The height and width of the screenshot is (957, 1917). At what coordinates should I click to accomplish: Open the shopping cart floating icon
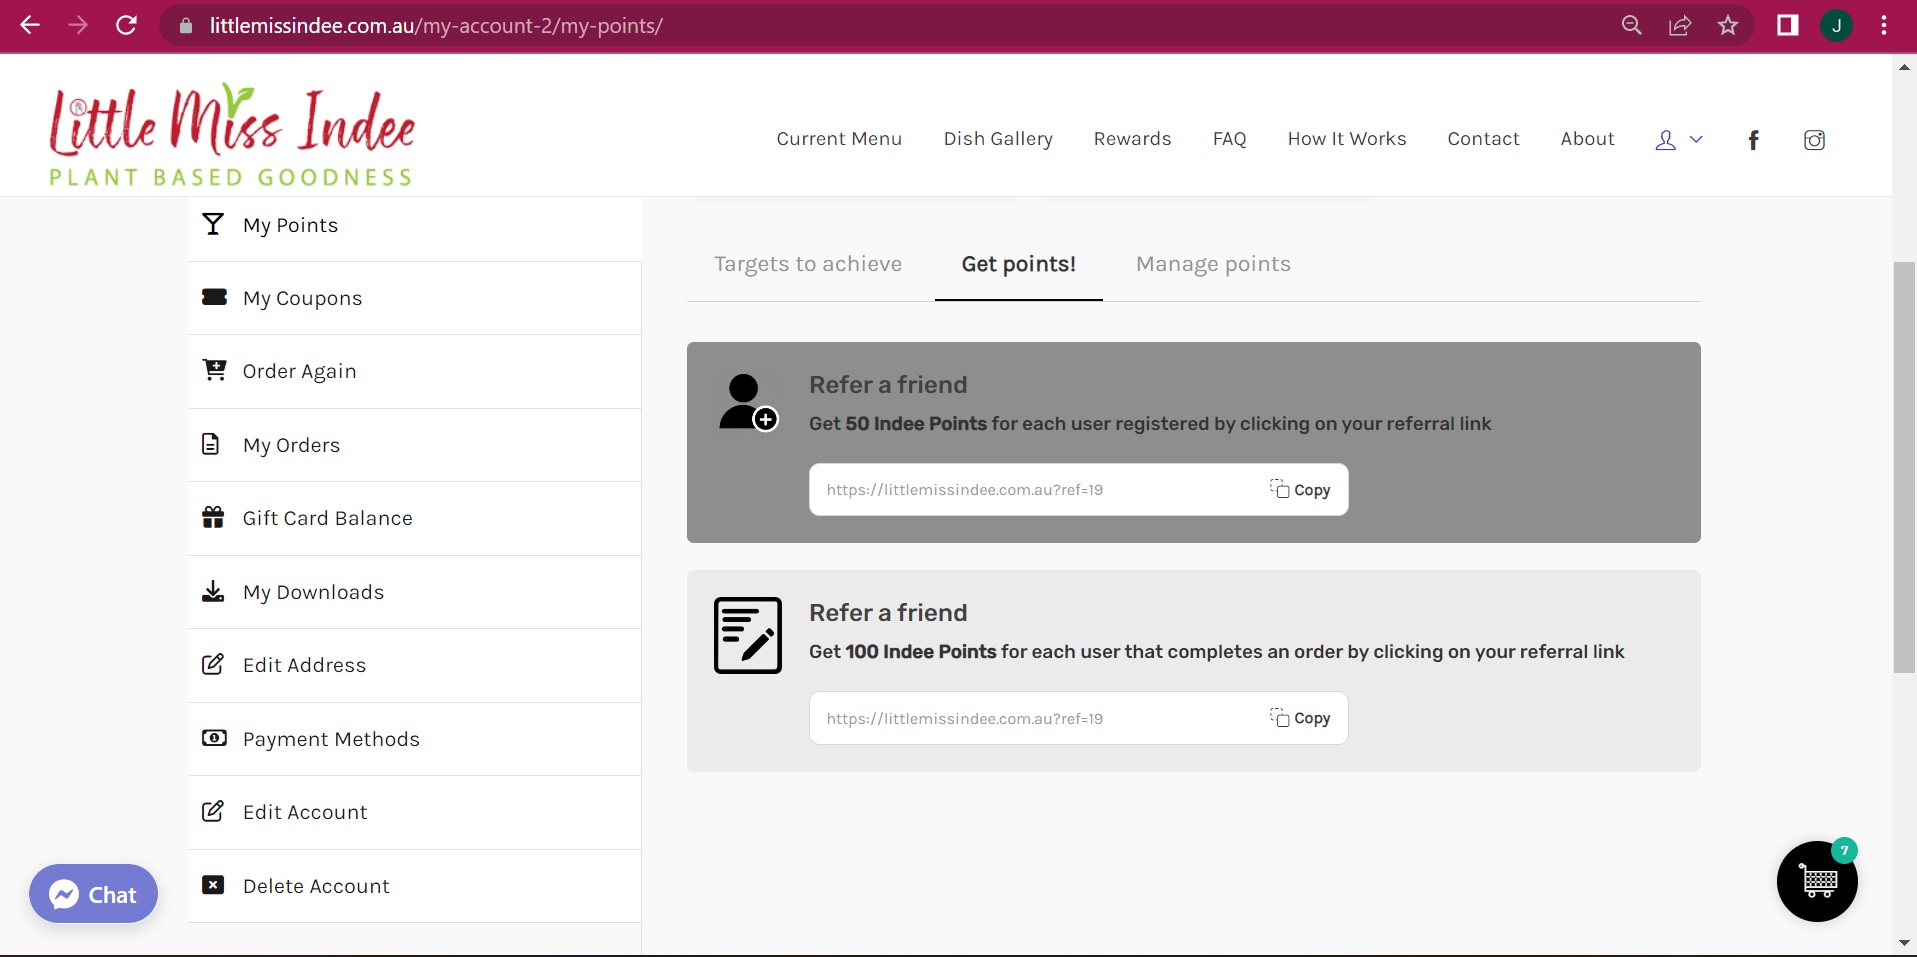point(1816,882)
